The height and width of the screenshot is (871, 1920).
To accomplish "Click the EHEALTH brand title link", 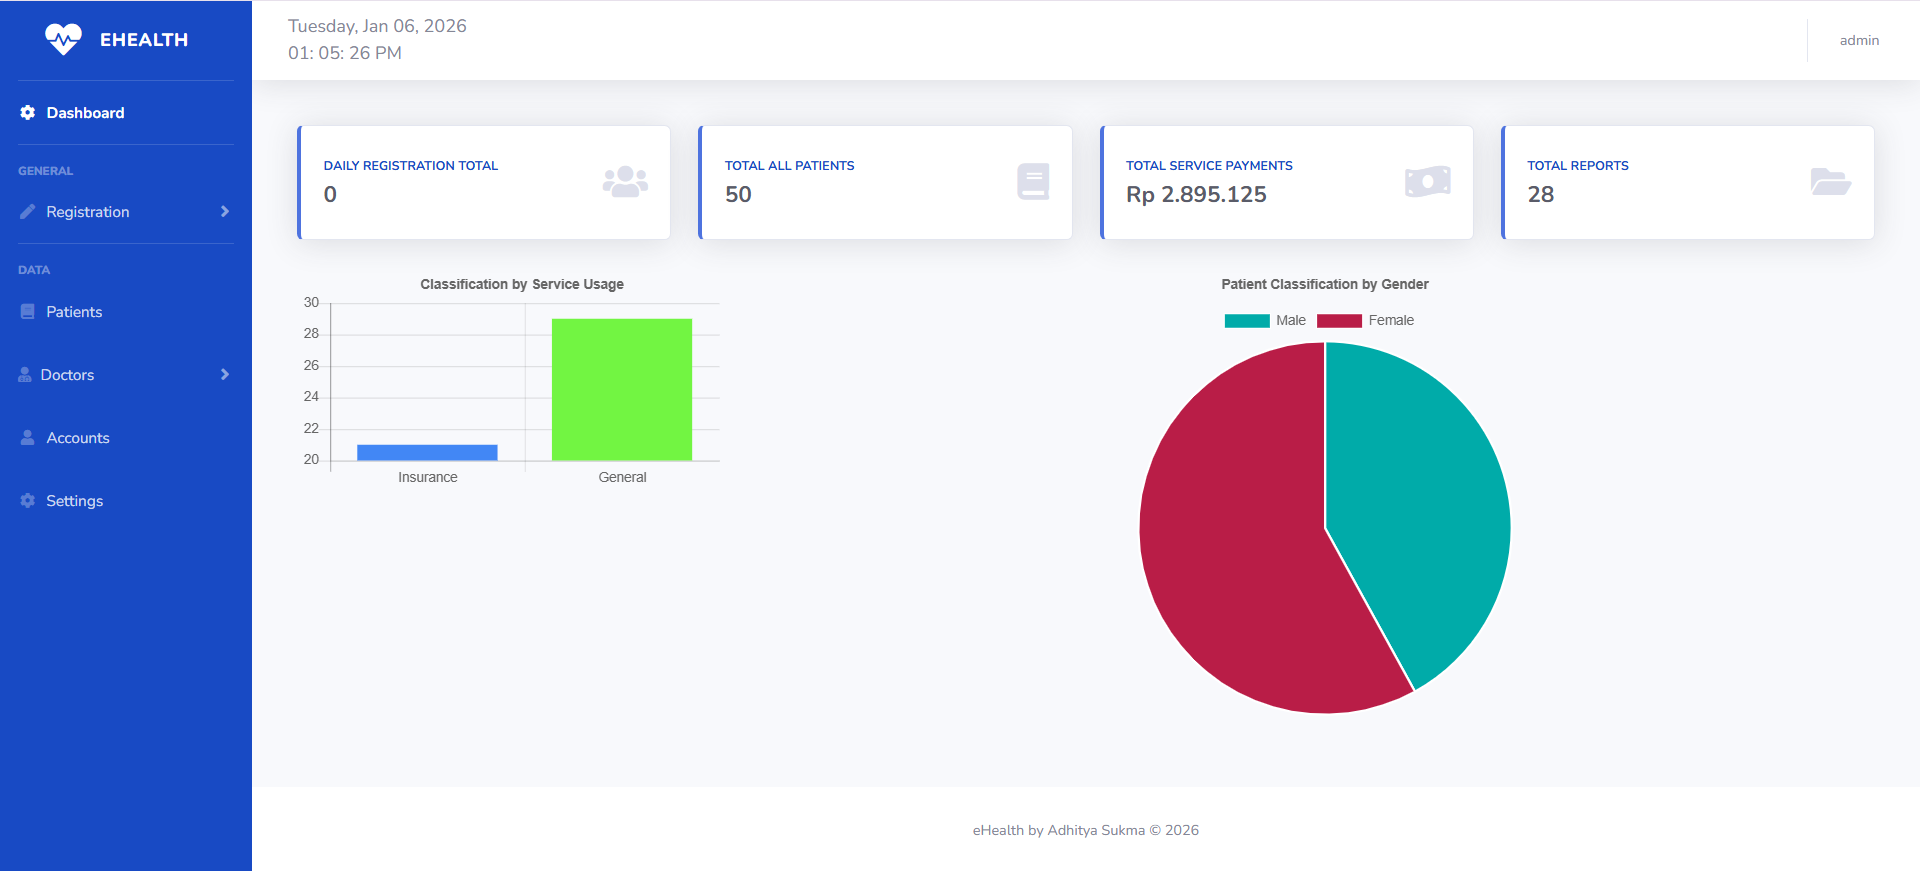I will click(x=144, y=40).
